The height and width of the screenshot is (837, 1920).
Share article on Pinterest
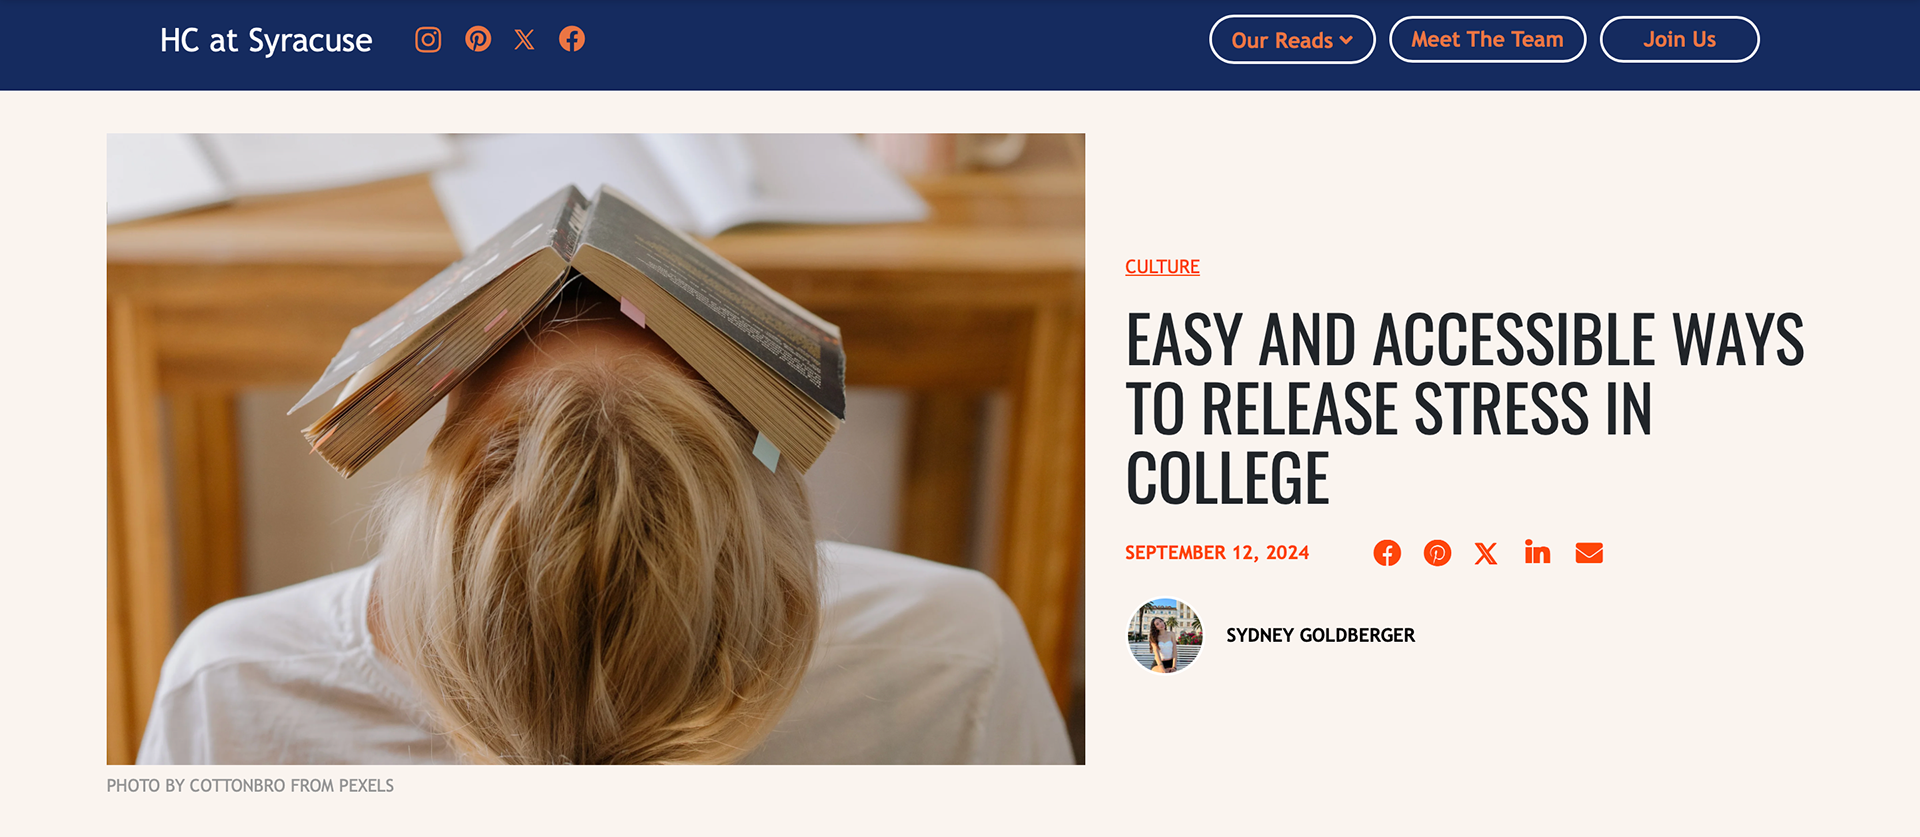pos(1437,553)
